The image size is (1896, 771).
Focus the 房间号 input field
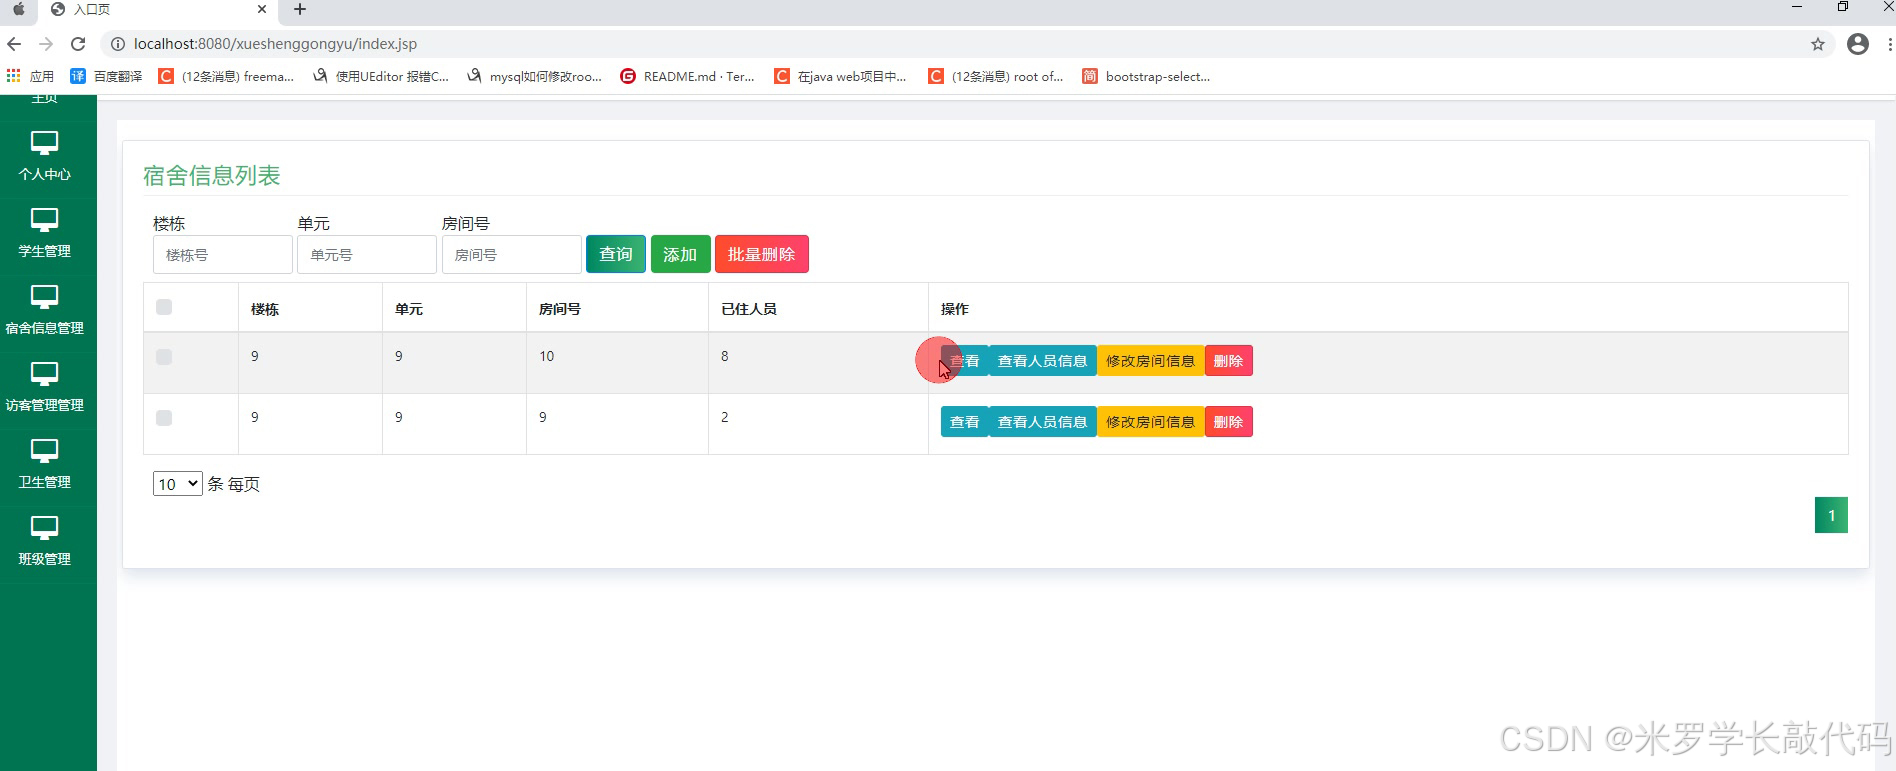[512, 255]
